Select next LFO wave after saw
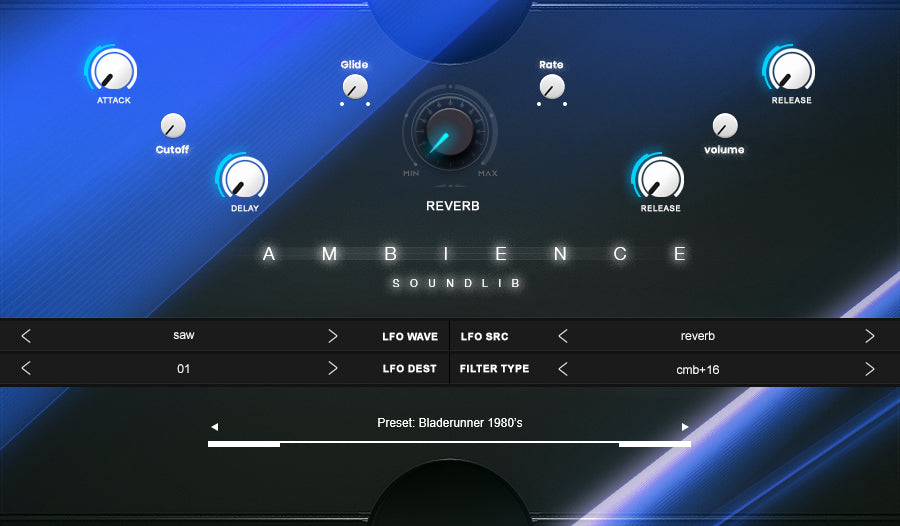Image resolution: width=900 pixels, height=526 pixels. (x=332, y=336)
